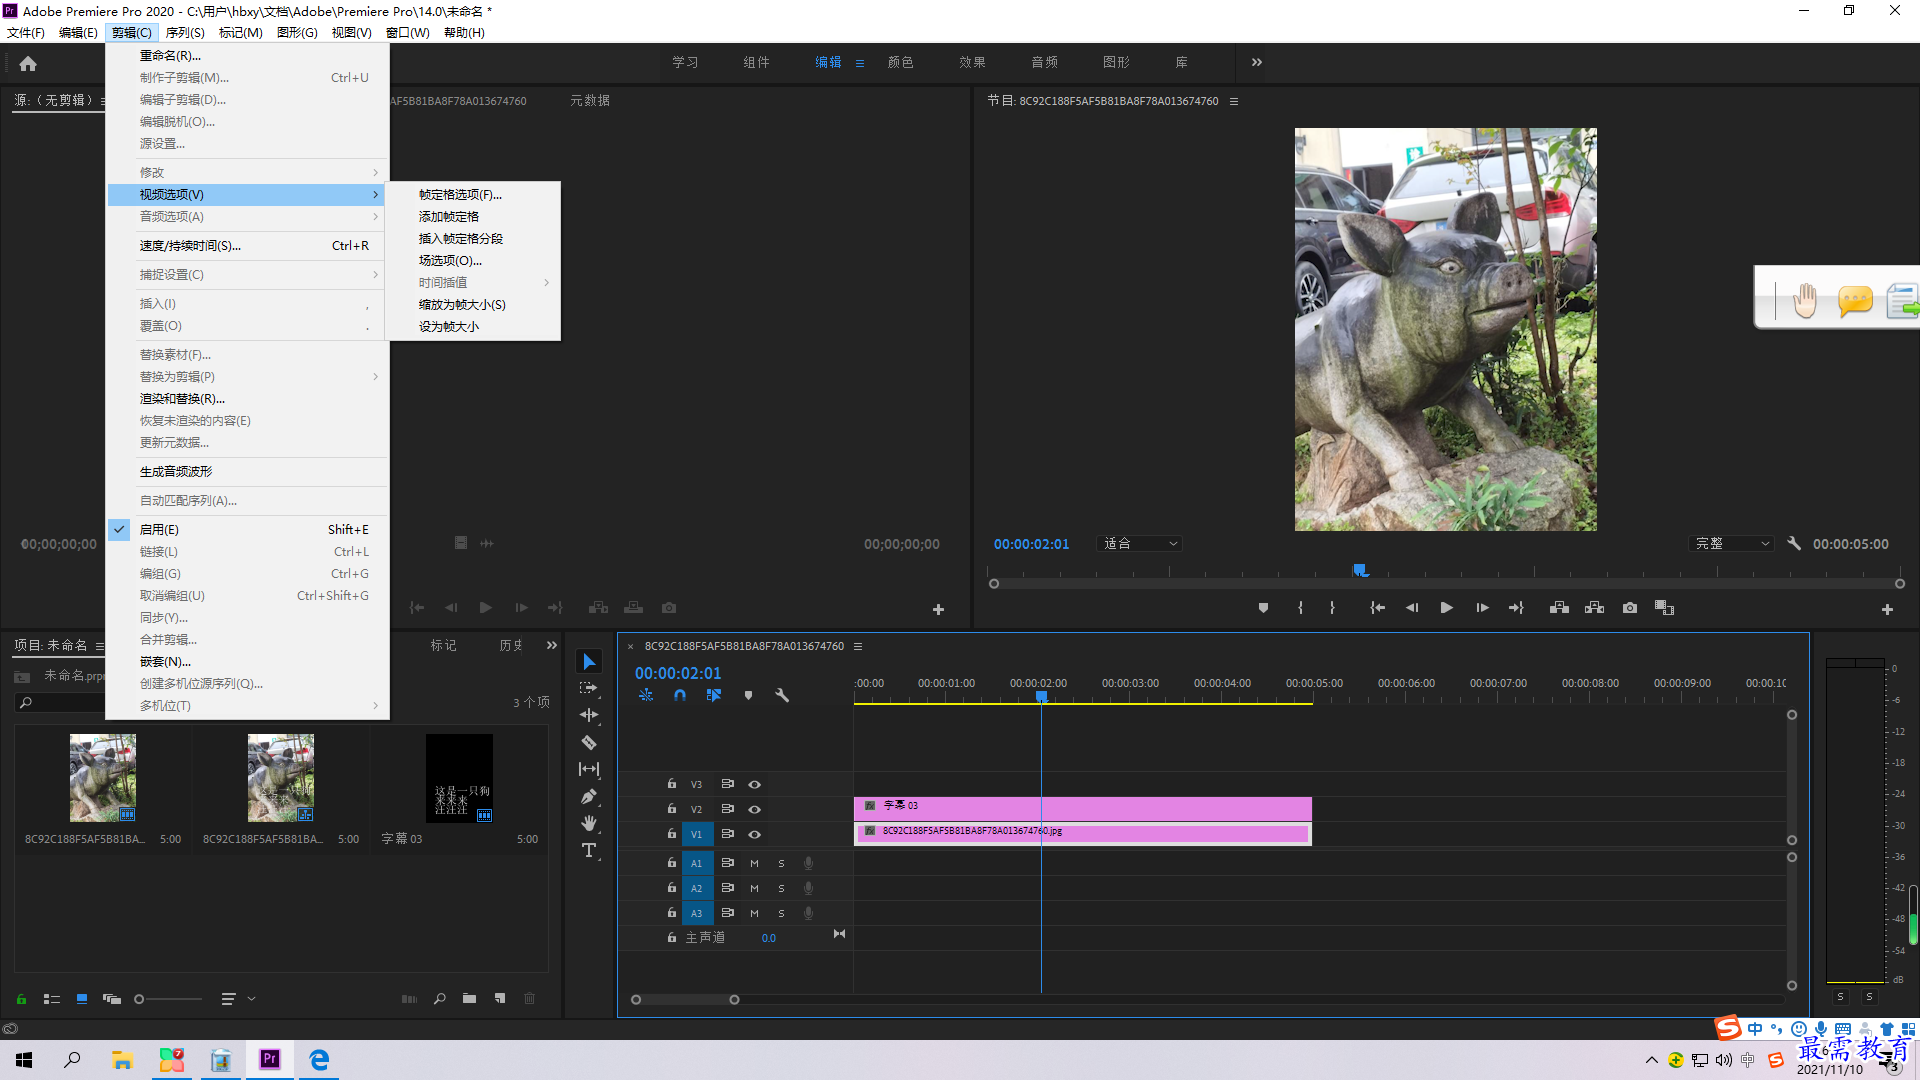Toggle V1 track output eye

coord(755,835)
